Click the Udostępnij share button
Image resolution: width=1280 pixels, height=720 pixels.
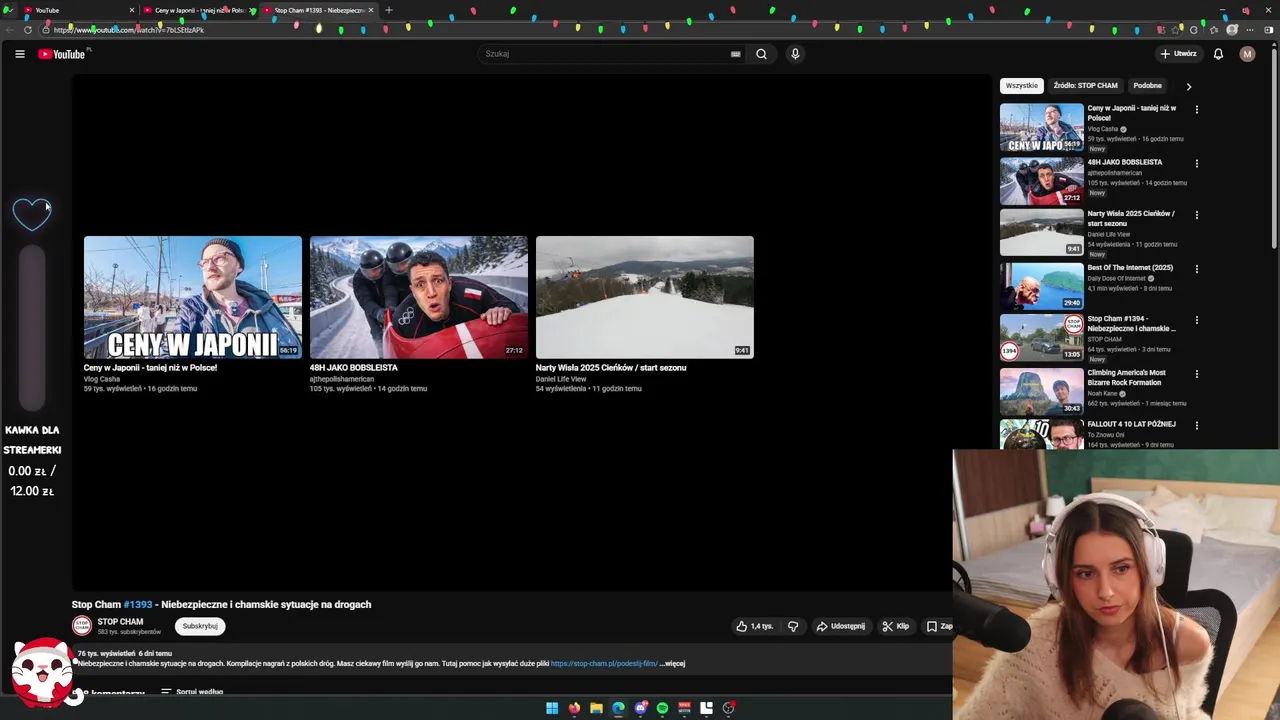coord(840,626)
